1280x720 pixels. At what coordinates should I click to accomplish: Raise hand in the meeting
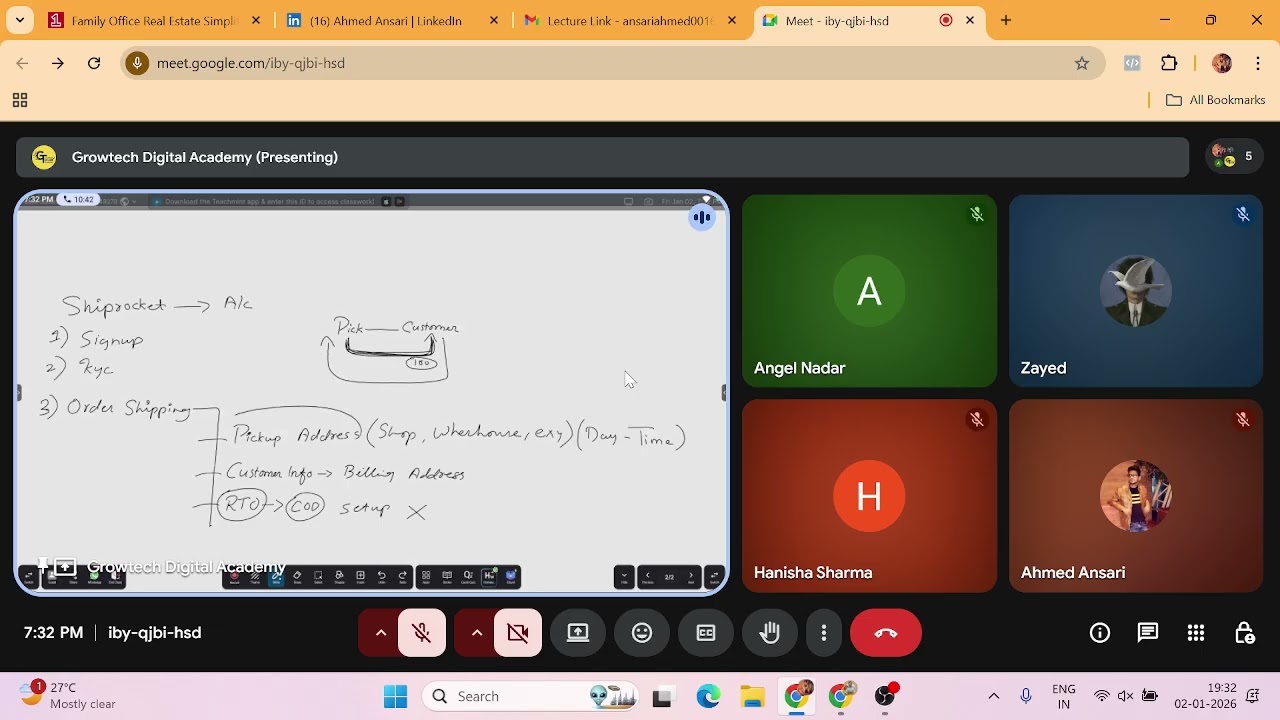click(x=770, y=633)
